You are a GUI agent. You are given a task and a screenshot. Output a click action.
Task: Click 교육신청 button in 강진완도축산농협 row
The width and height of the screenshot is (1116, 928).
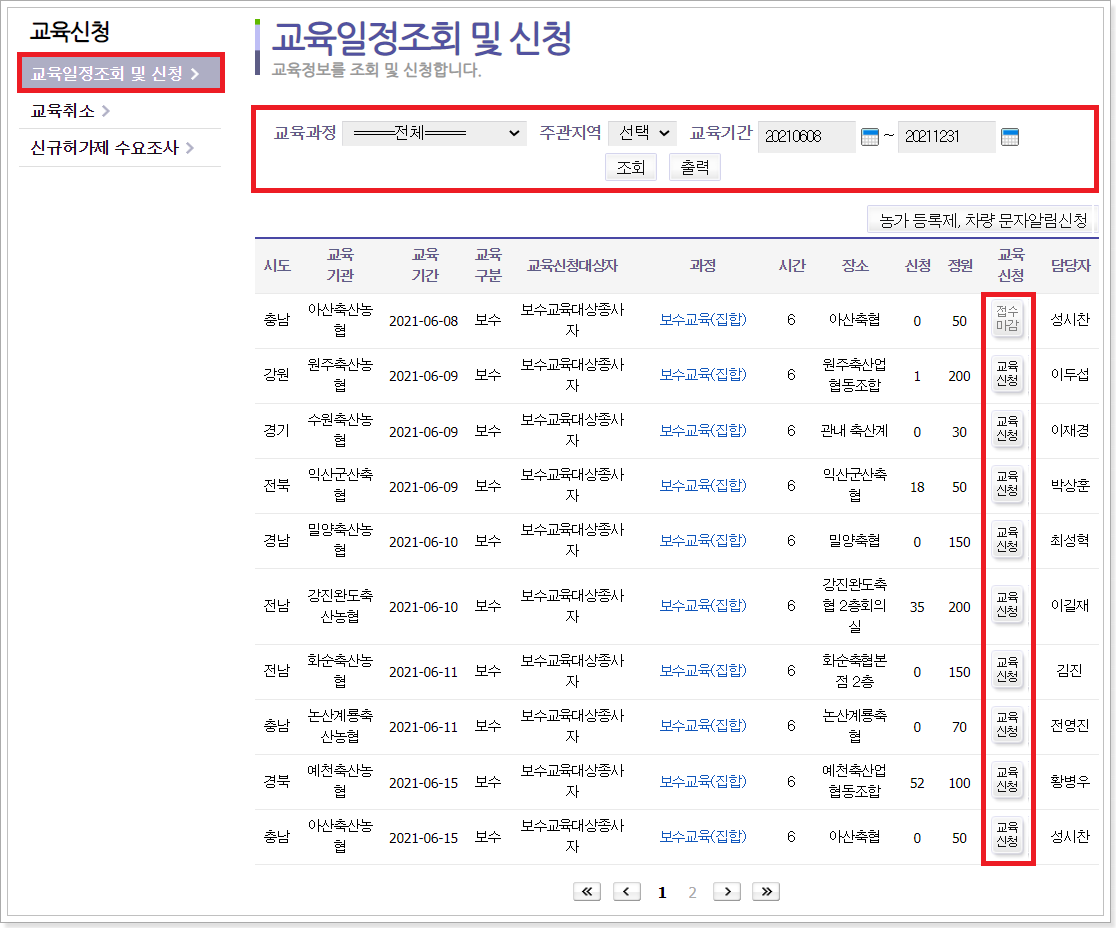tap(1007, 605)
